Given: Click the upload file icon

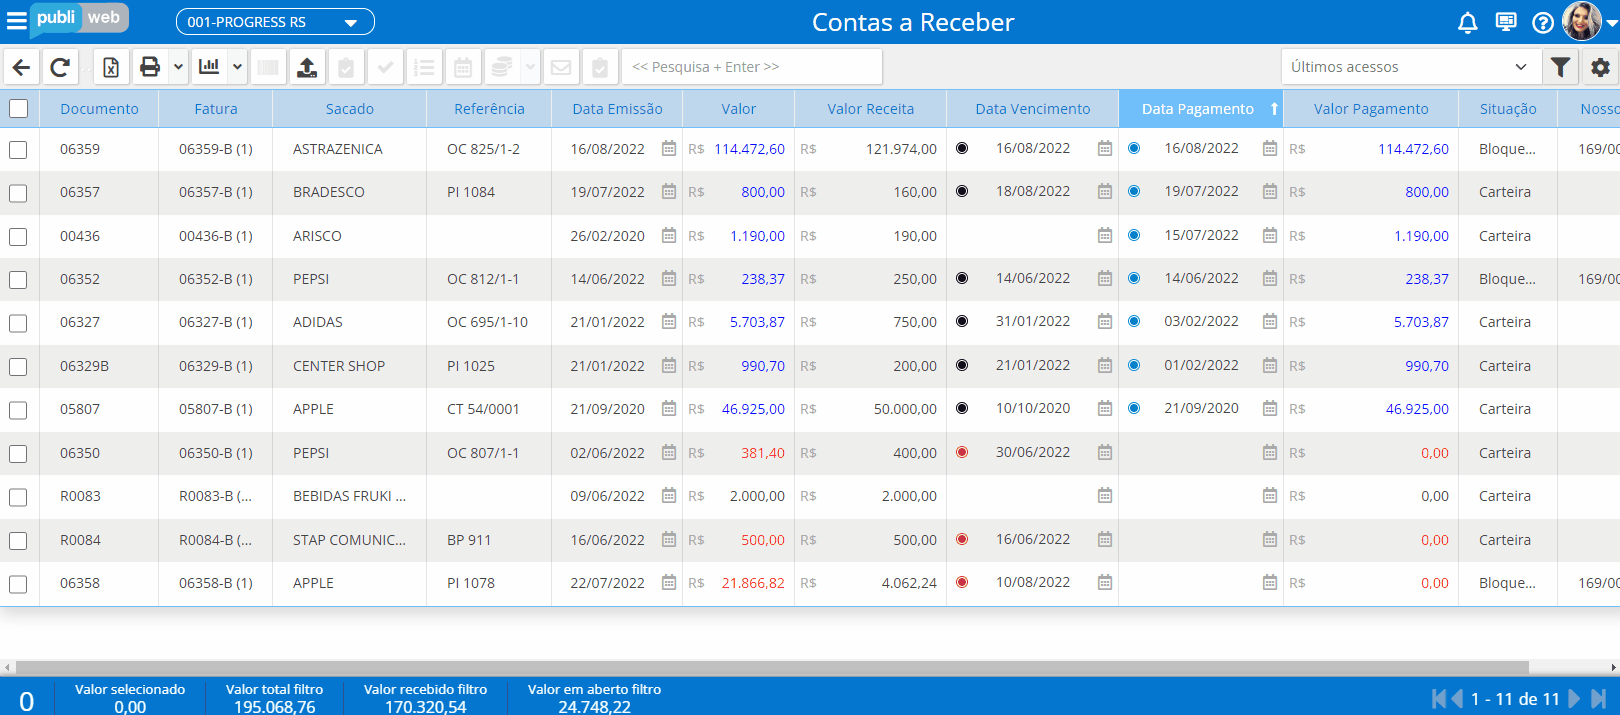Looking at the screenshot, I should pyautogui.click(x=308, y=67).
